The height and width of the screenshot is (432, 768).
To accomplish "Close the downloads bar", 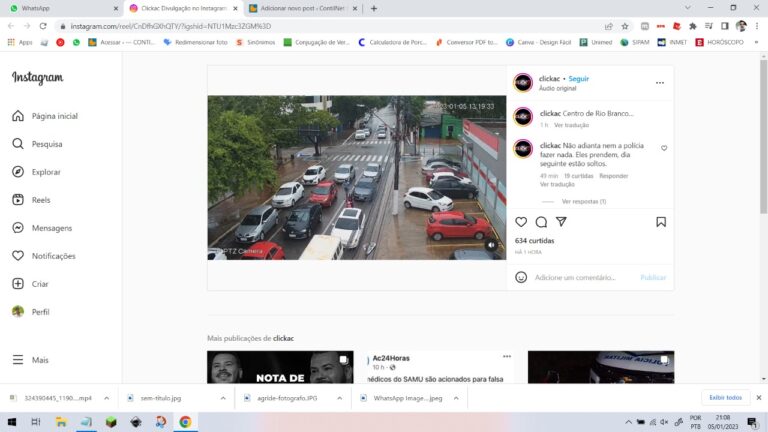I will (x=759, y=398).
